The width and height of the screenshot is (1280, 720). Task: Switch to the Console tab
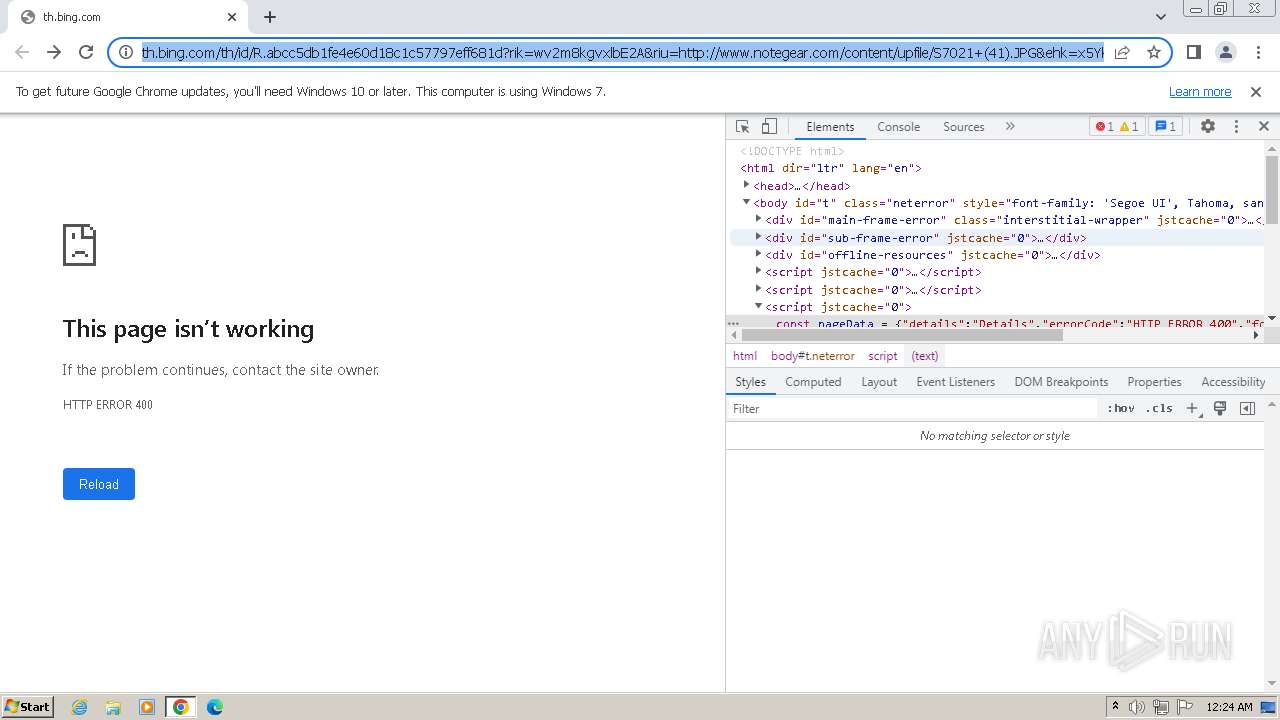[x=898, y=127]
